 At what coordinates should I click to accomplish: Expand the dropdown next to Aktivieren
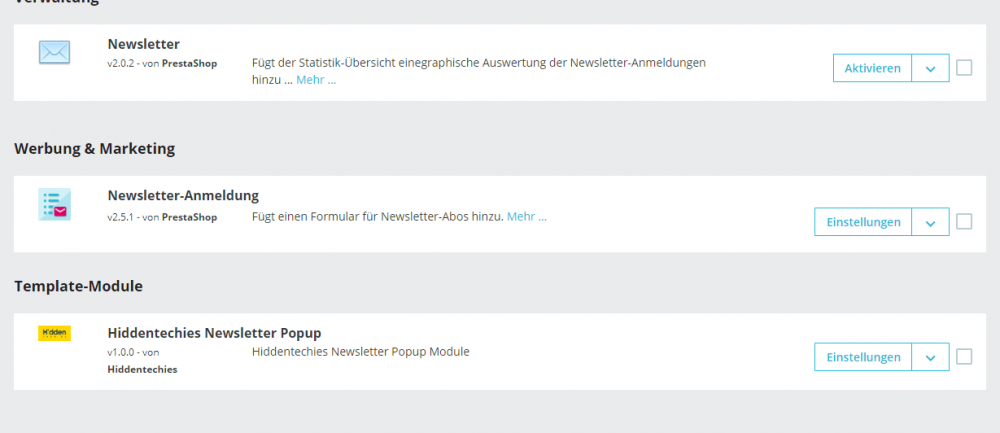click(930, 68)
